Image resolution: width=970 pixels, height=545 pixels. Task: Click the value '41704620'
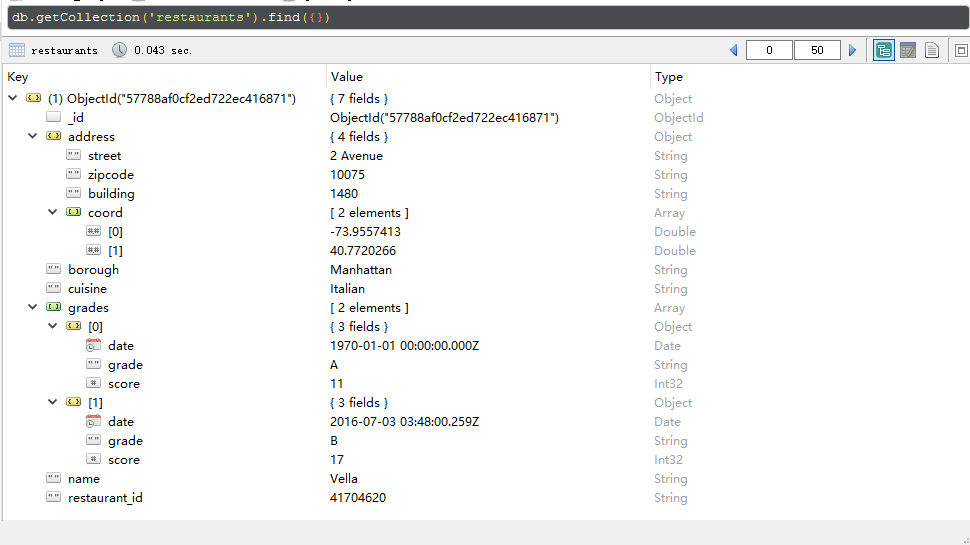coord(358,497)
